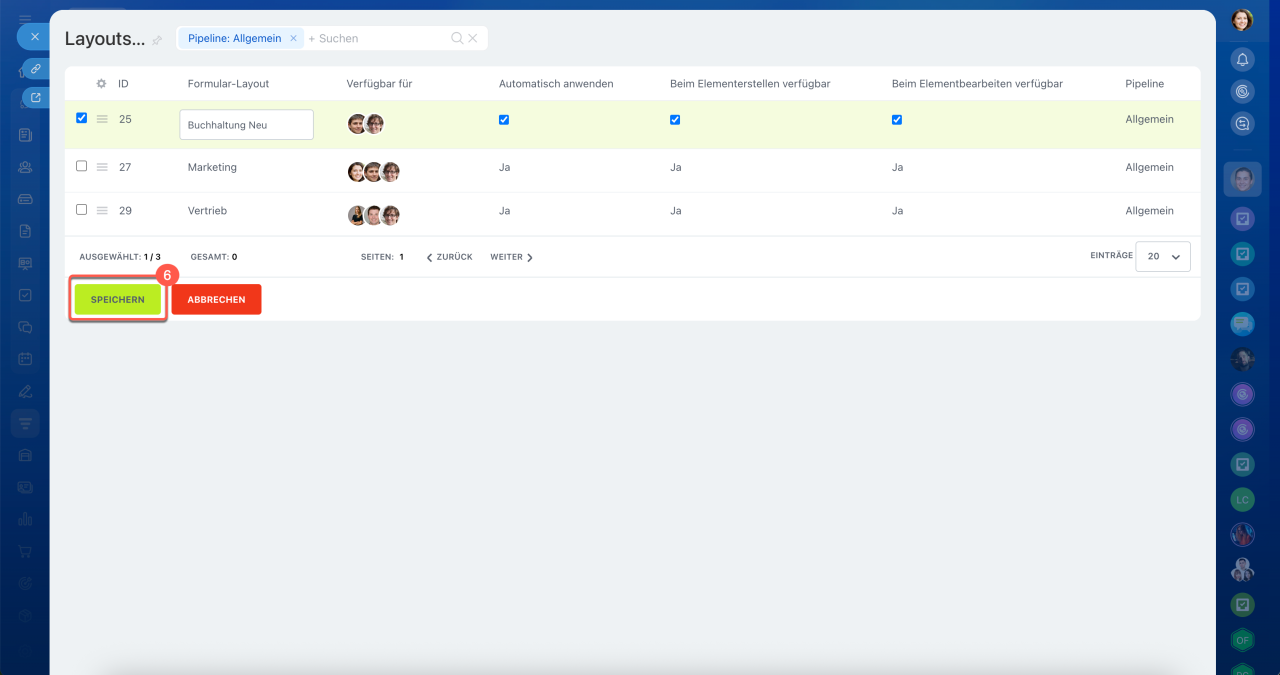The height and width of the screenshot is (675, 1280).
Task: Tick the Vertrieb row checkbox
Action: click(82, 210)
